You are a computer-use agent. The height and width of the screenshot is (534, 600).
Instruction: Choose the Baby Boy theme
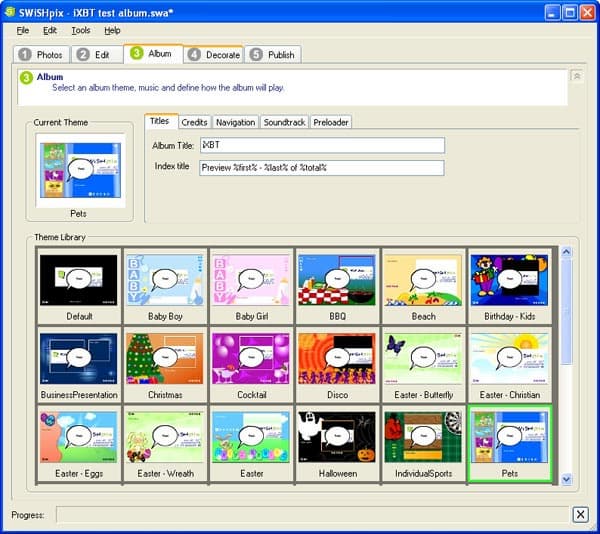coord(165,286)
